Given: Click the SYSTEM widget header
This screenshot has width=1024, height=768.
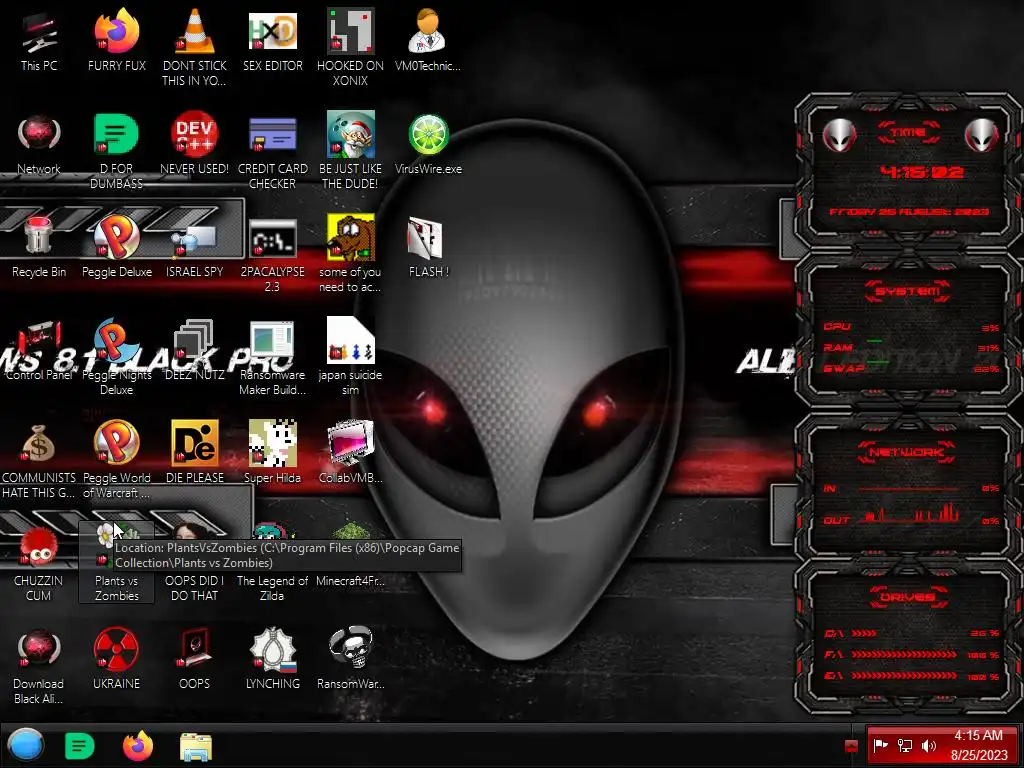Looking at the screenshot, I should pos(908,291).
